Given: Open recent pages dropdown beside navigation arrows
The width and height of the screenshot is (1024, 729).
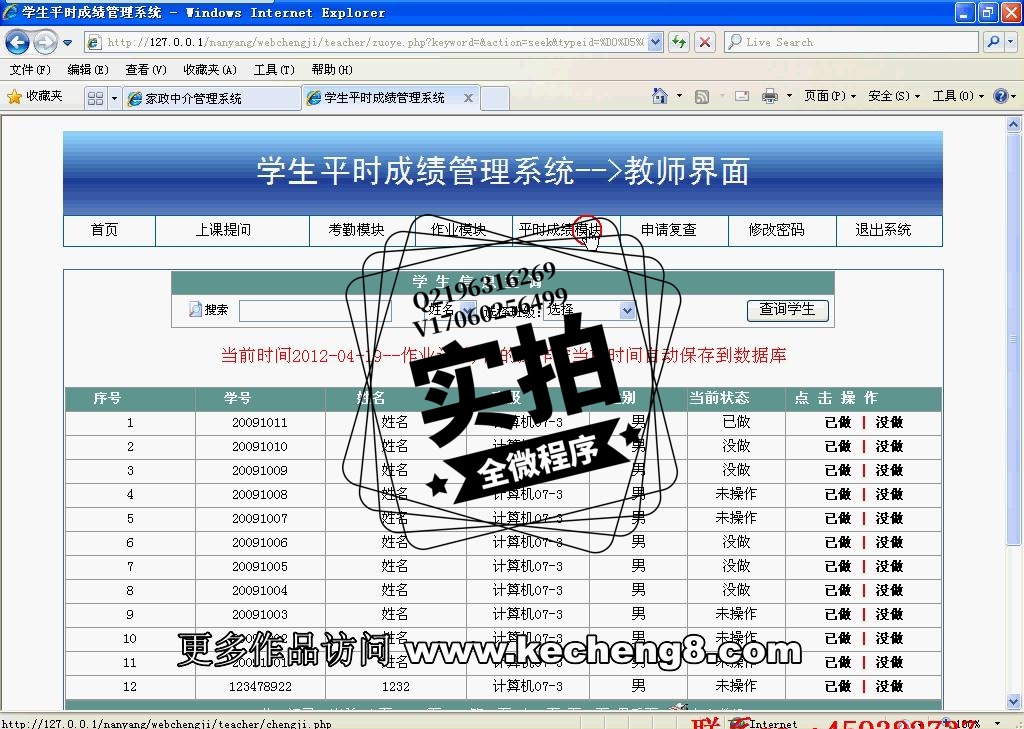Looking at the screenshot, I should [x=67, y=42].
